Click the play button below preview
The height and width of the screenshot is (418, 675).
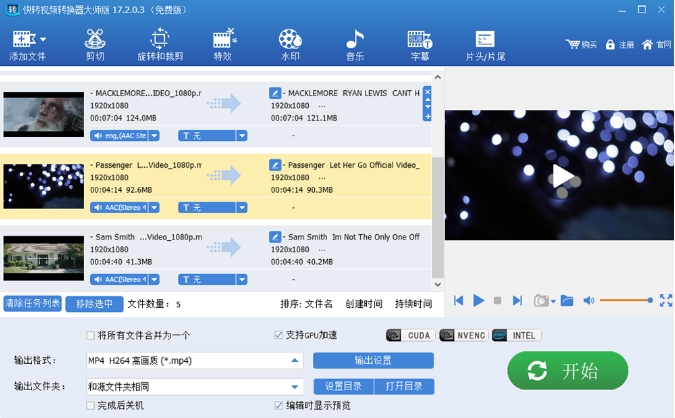(x=478, y=300)
